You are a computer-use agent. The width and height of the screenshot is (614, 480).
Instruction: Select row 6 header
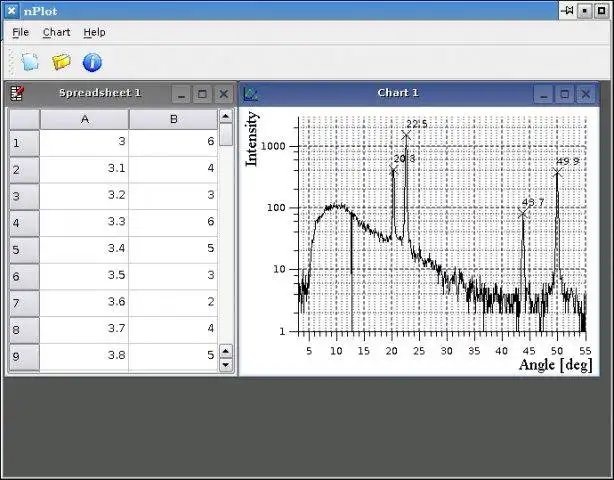click(24, 277)
